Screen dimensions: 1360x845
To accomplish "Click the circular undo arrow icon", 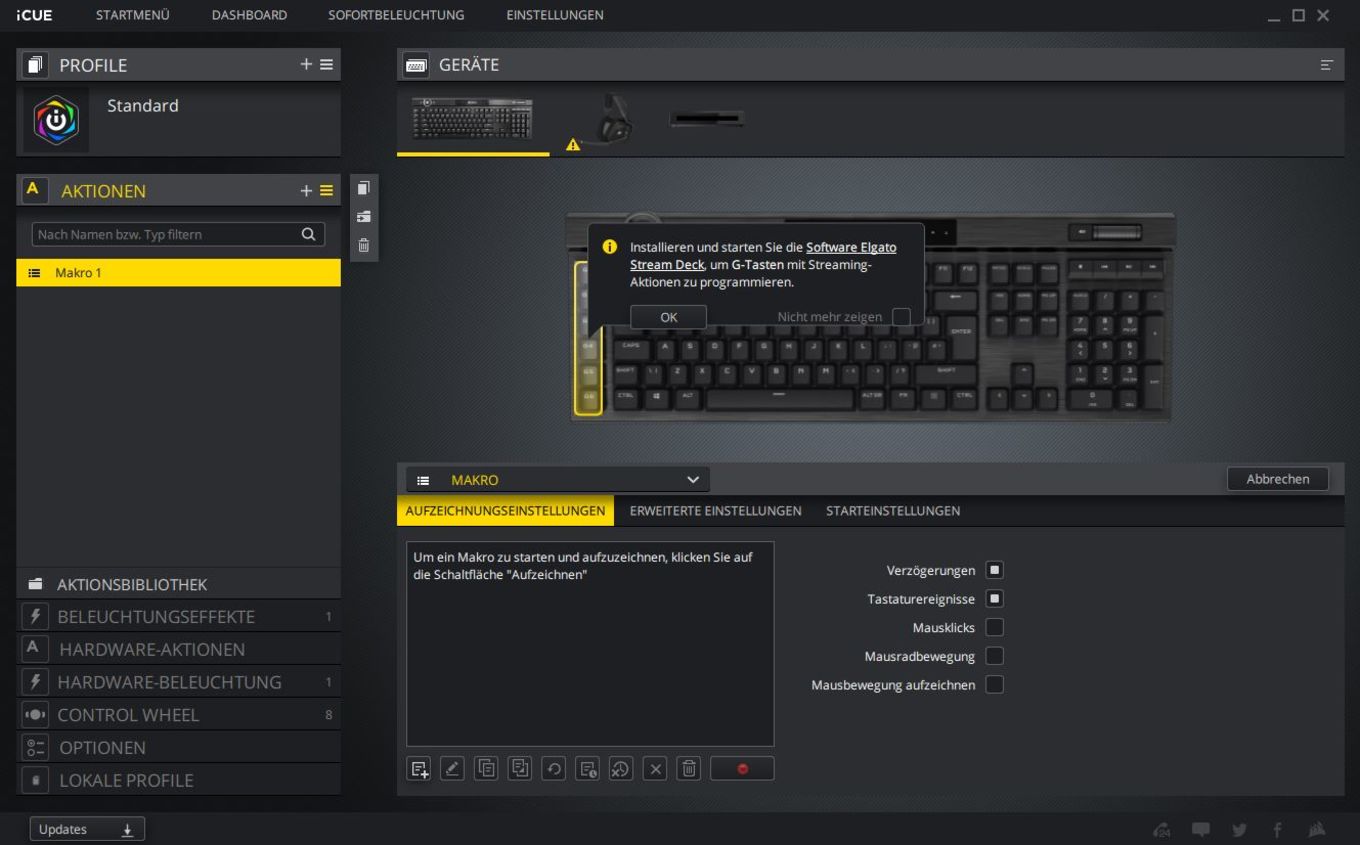I will 554,769.
